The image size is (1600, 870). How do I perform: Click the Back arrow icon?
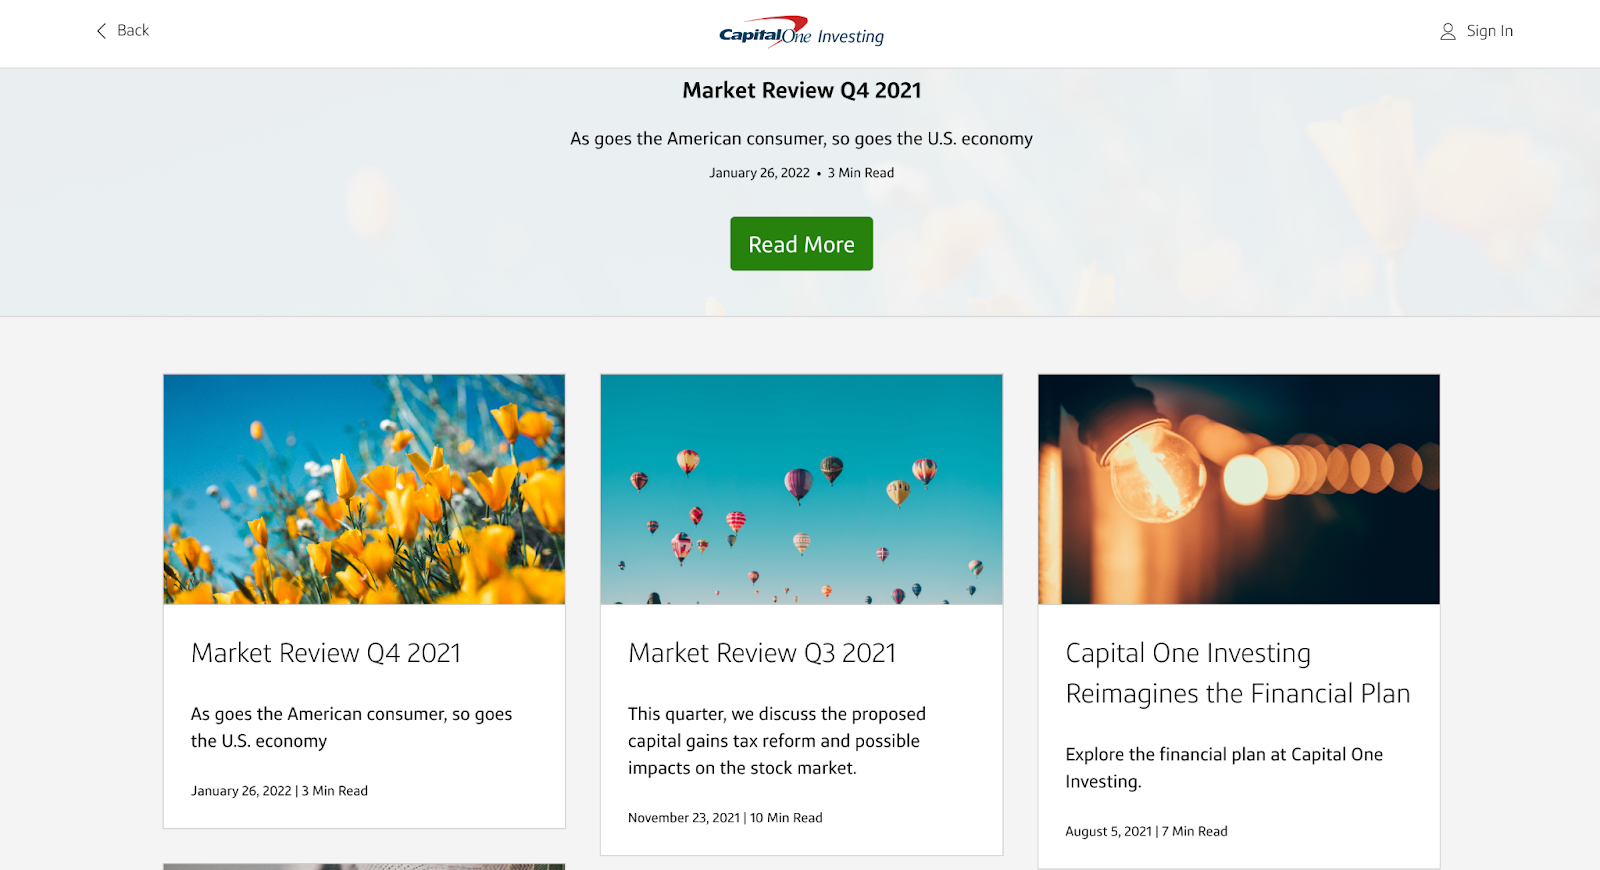coord(101,31)
